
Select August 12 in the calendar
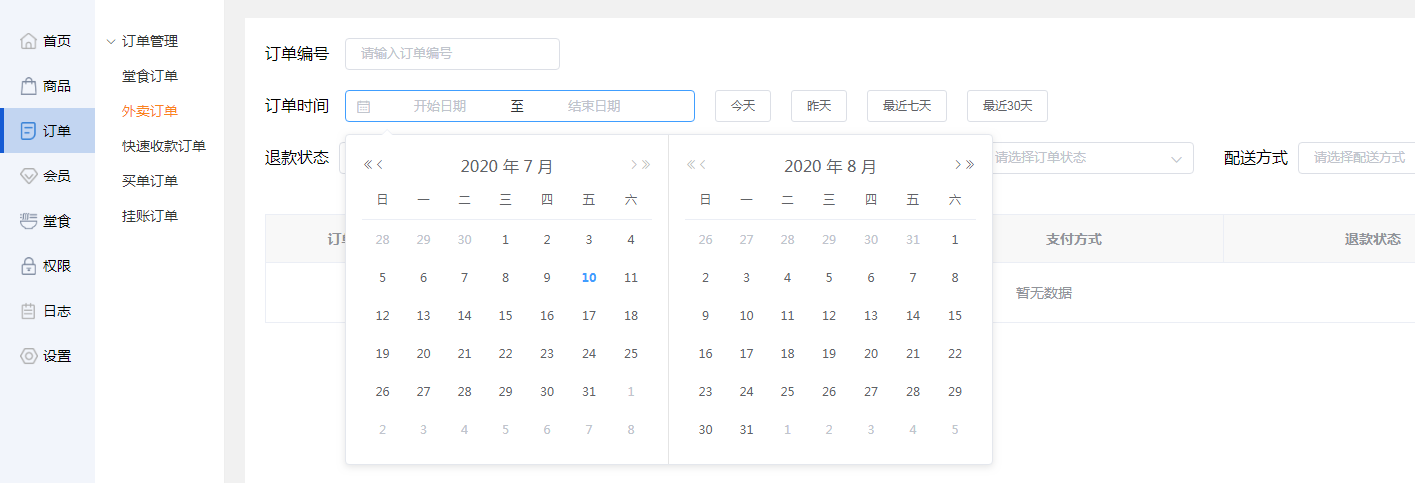click(x=829, y=316)
